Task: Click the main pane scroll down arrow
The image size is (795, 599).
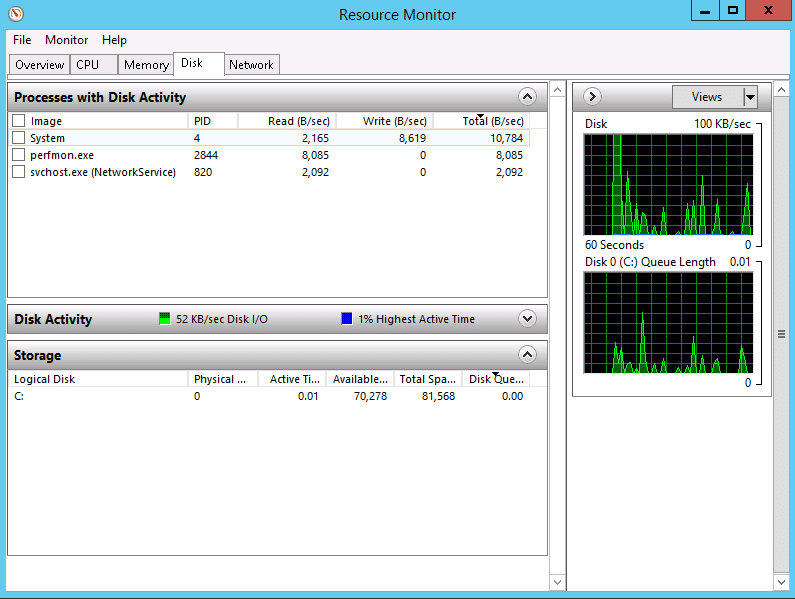Action: click(x=557, y=582)
